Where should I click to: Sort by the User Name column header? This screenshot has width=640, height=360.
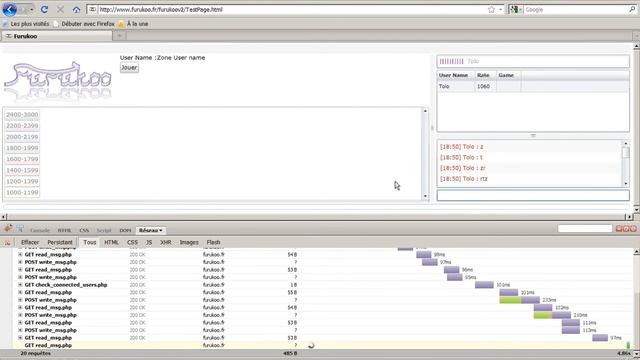(456, 75)
